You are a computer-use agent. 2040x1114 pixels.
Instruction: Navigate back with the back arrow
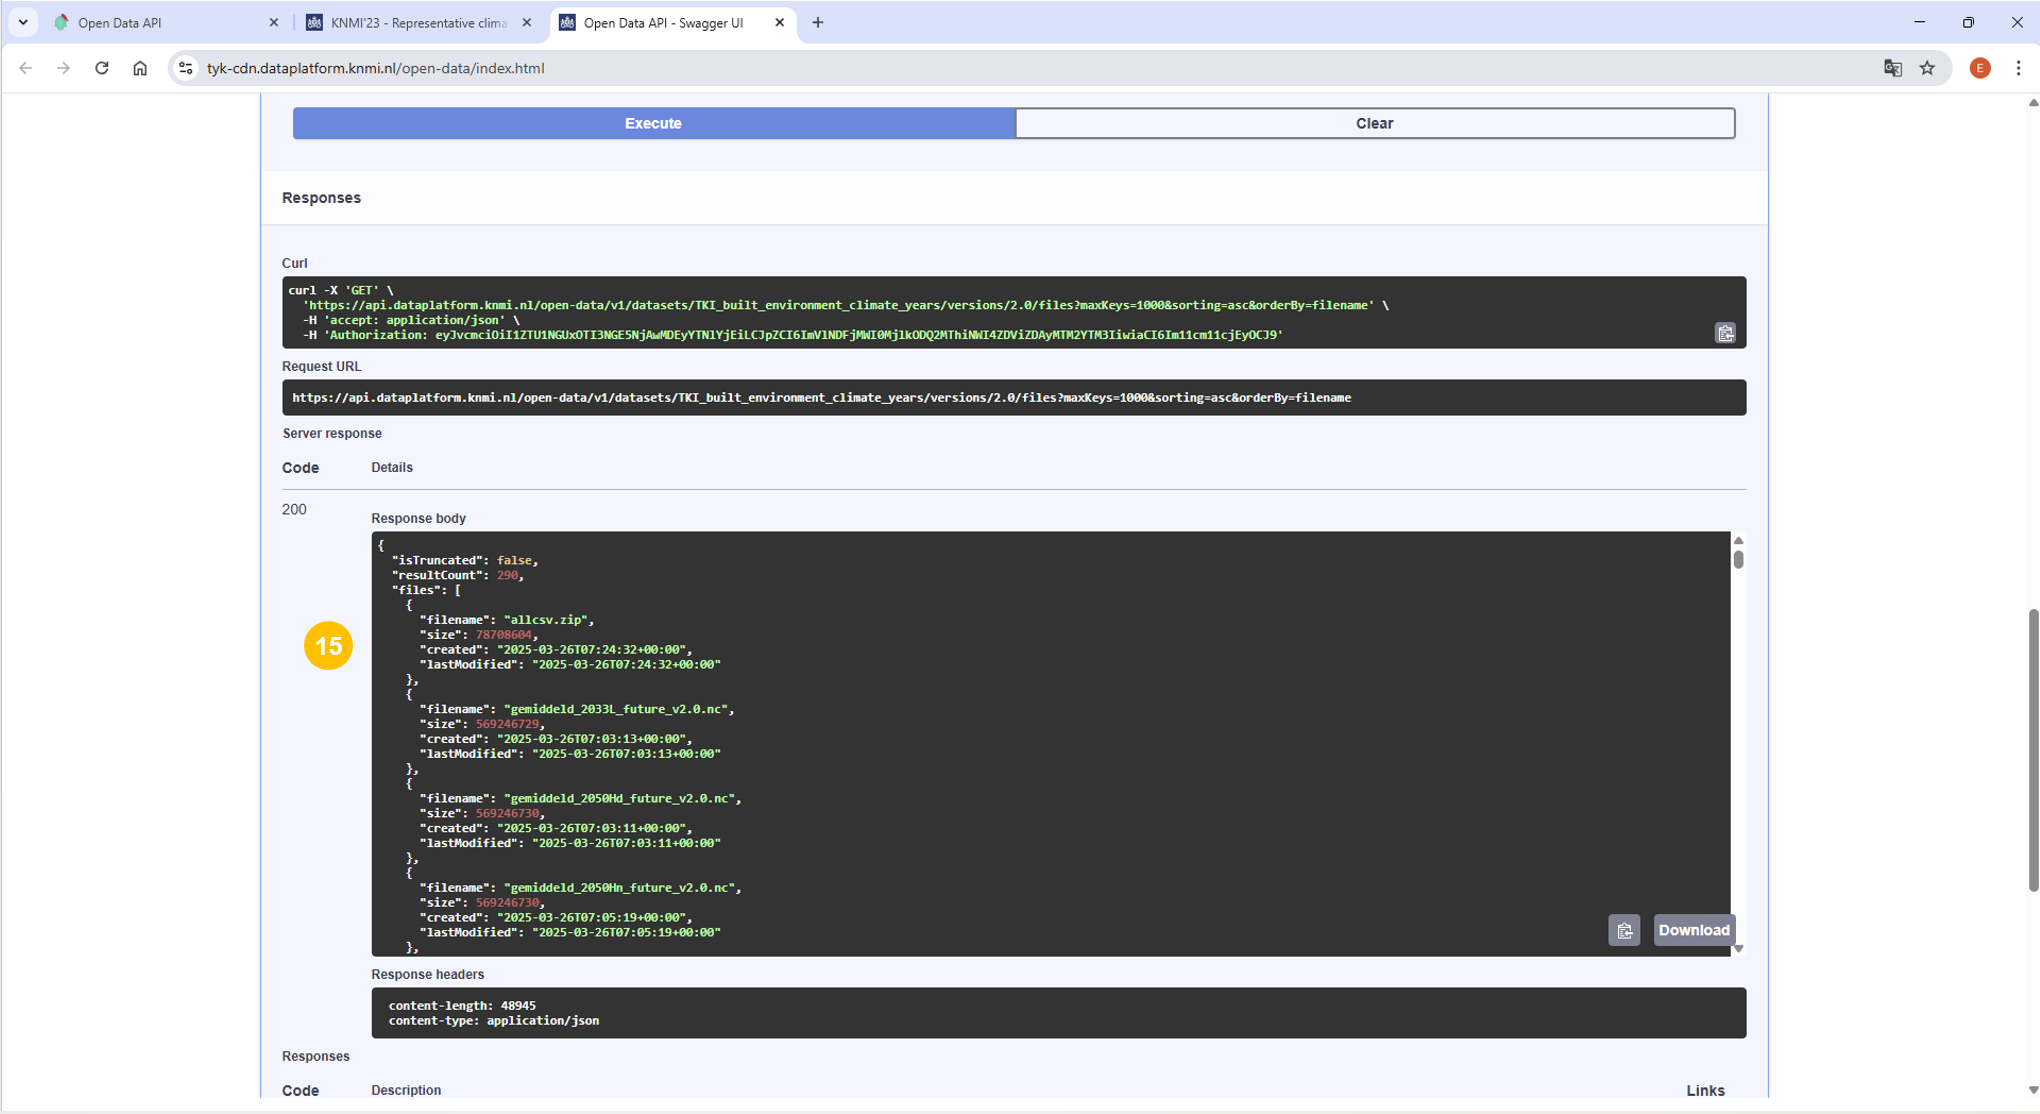[26, 68]
